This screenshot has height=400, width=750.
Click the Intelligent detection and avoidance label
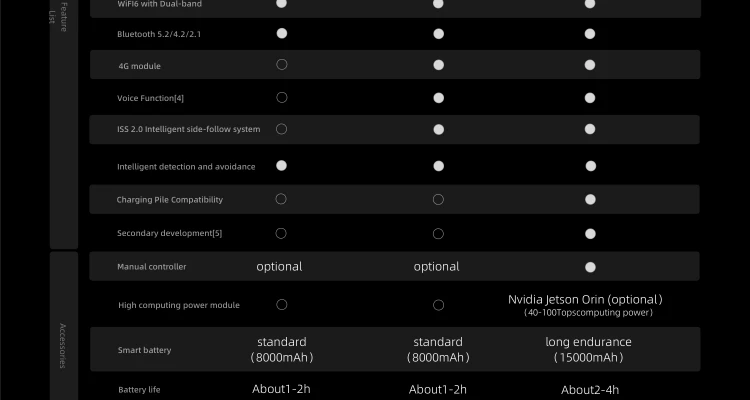click(186, 166)
